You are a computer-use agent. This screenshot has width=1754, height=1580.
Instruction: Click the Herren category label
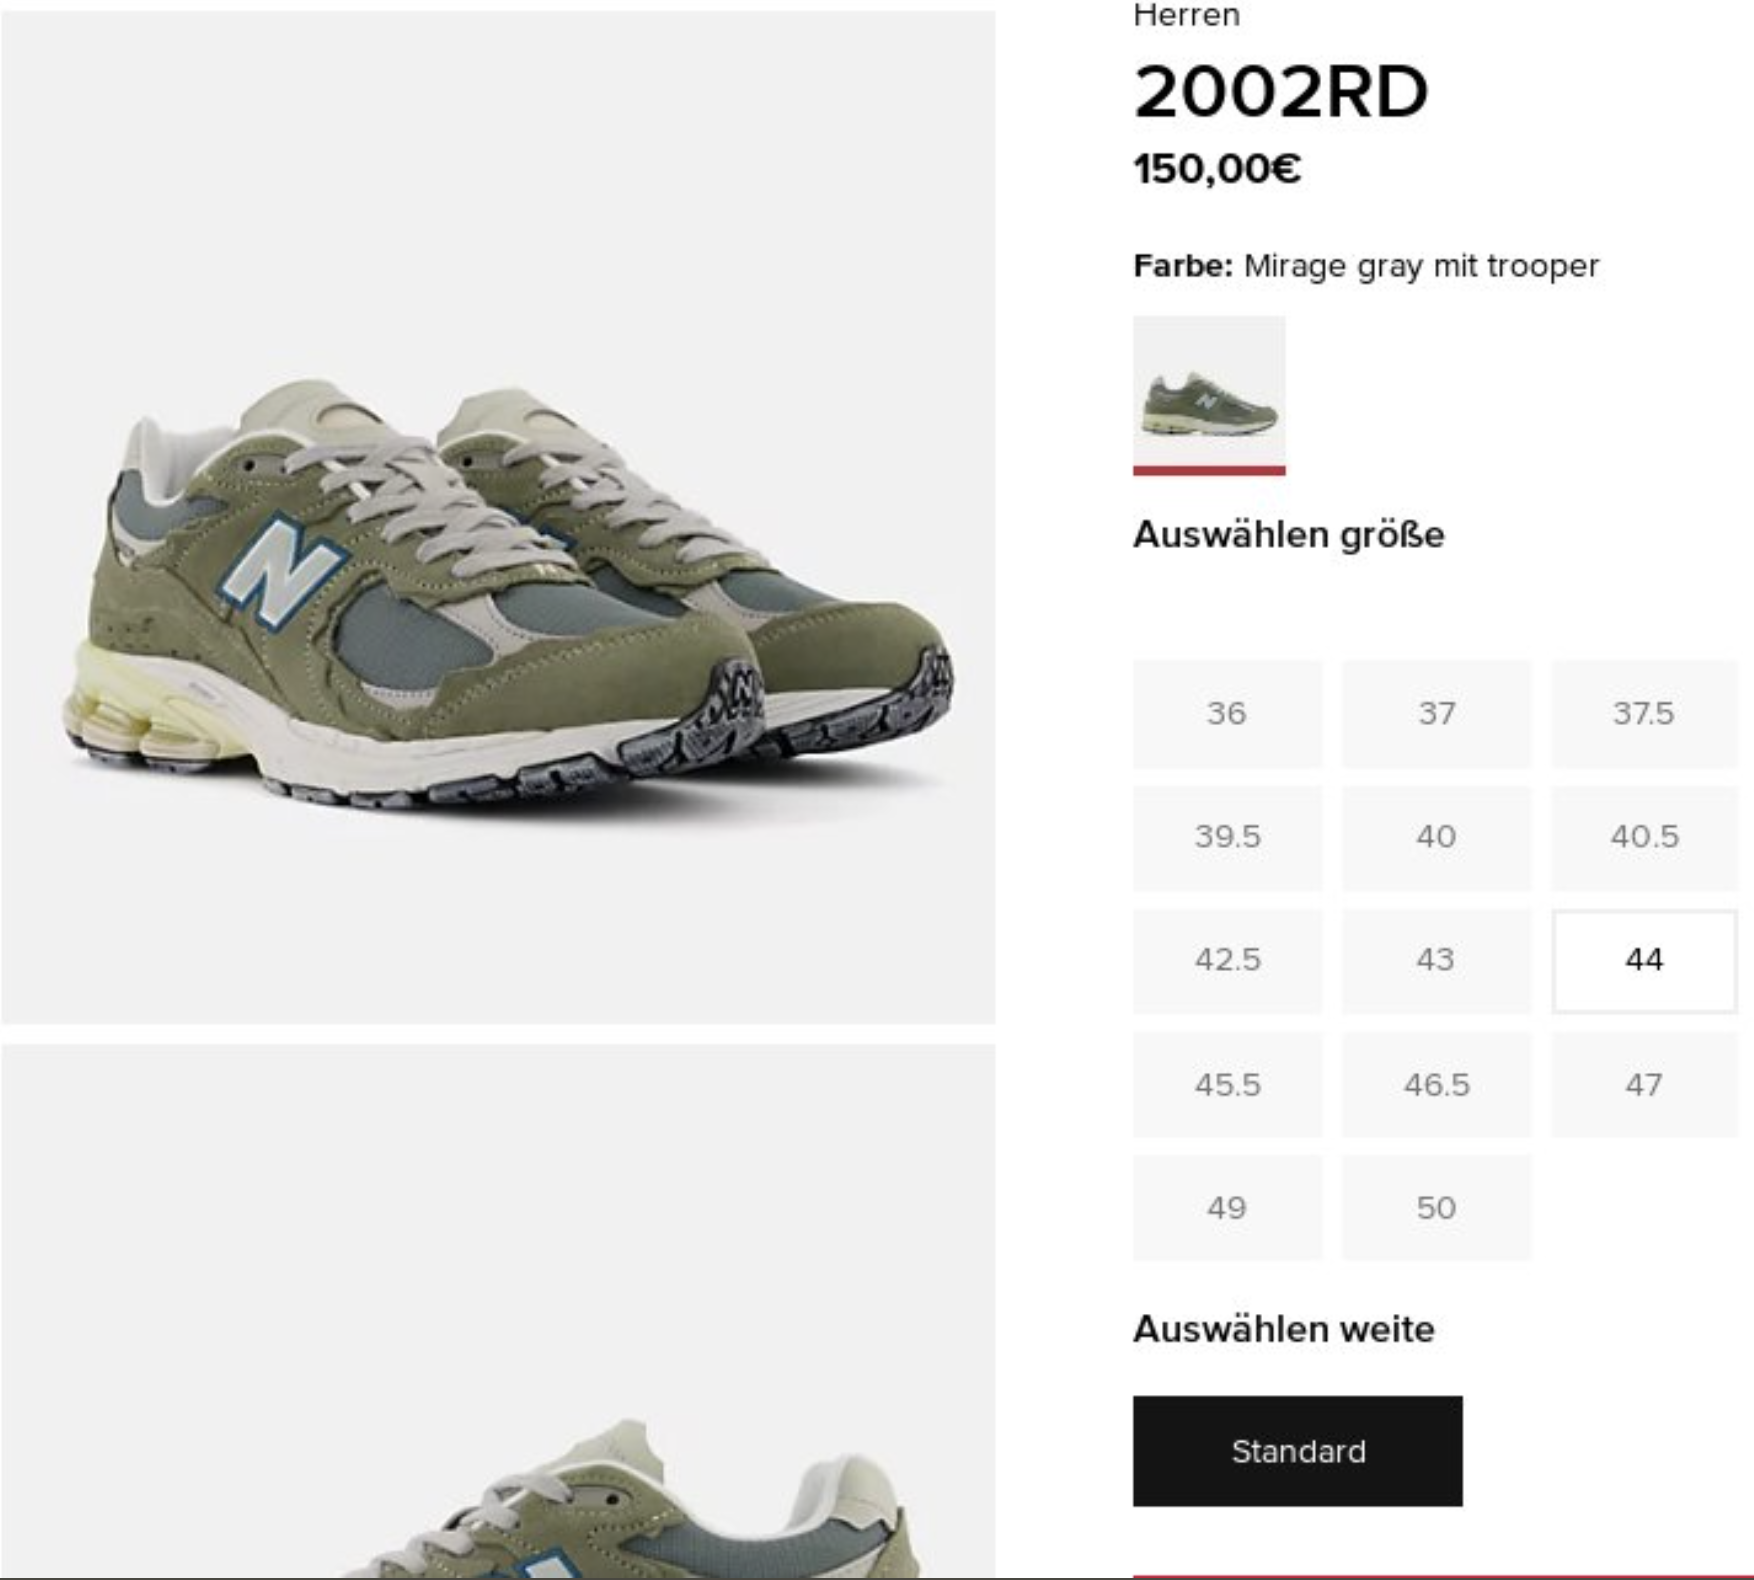pyautogui.click(x=1186, y=15)
